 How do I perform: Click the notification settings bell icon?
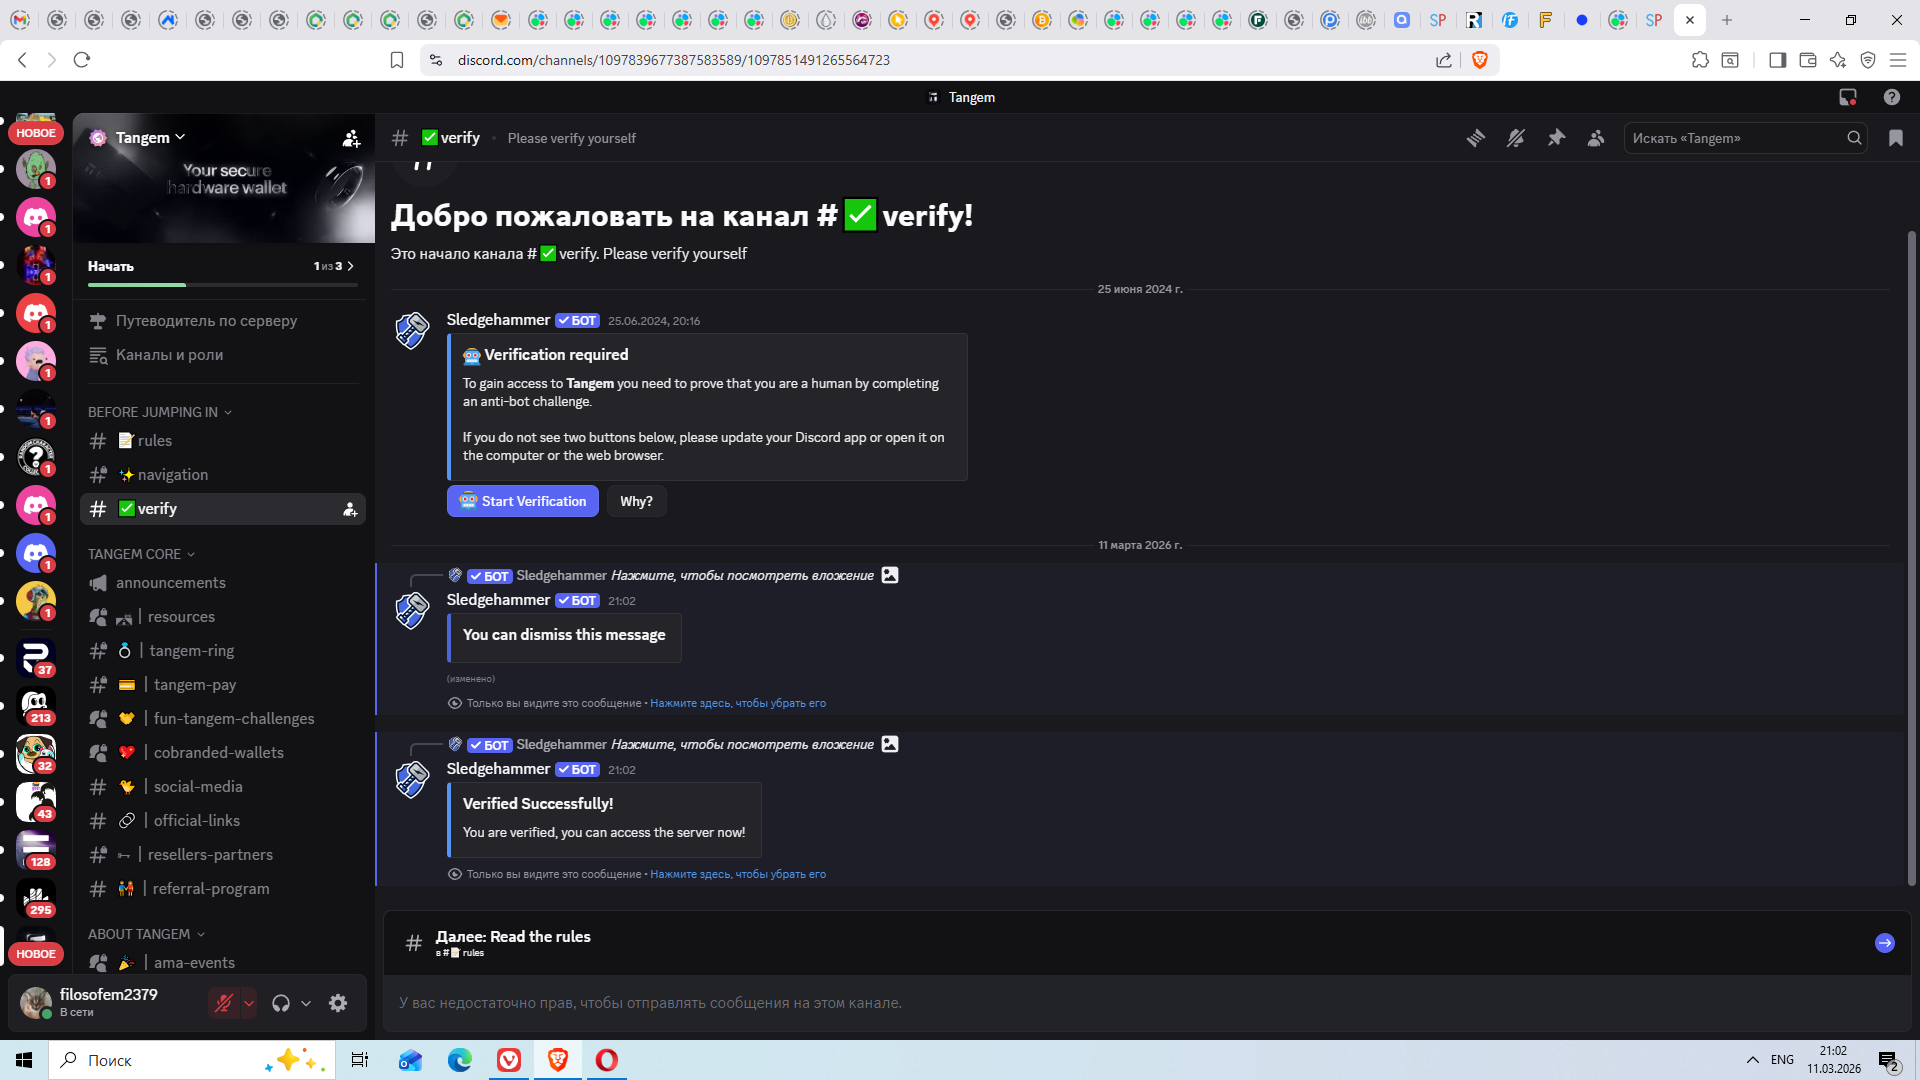point(1516,138)
